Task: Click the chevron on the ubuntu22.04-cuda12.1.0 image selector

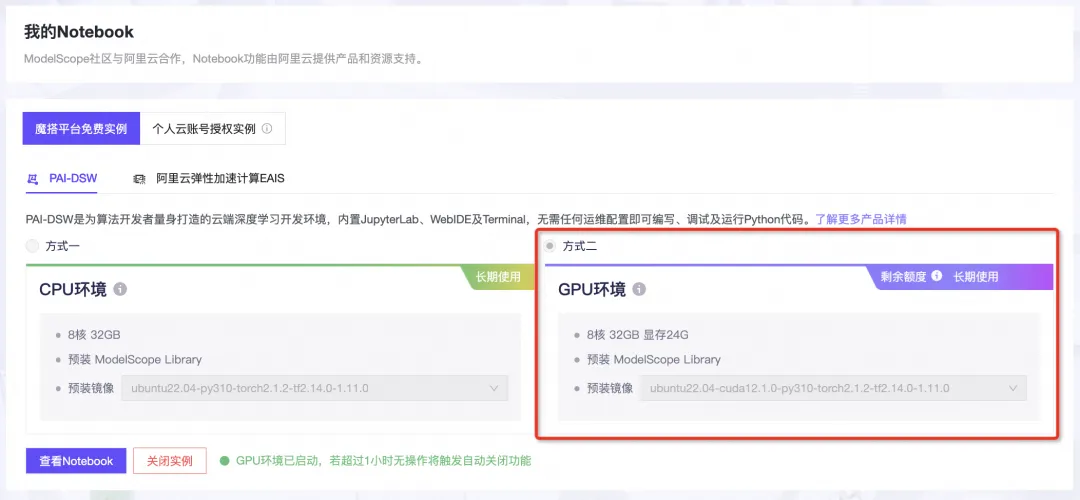Action: [x=1012, y=388]
